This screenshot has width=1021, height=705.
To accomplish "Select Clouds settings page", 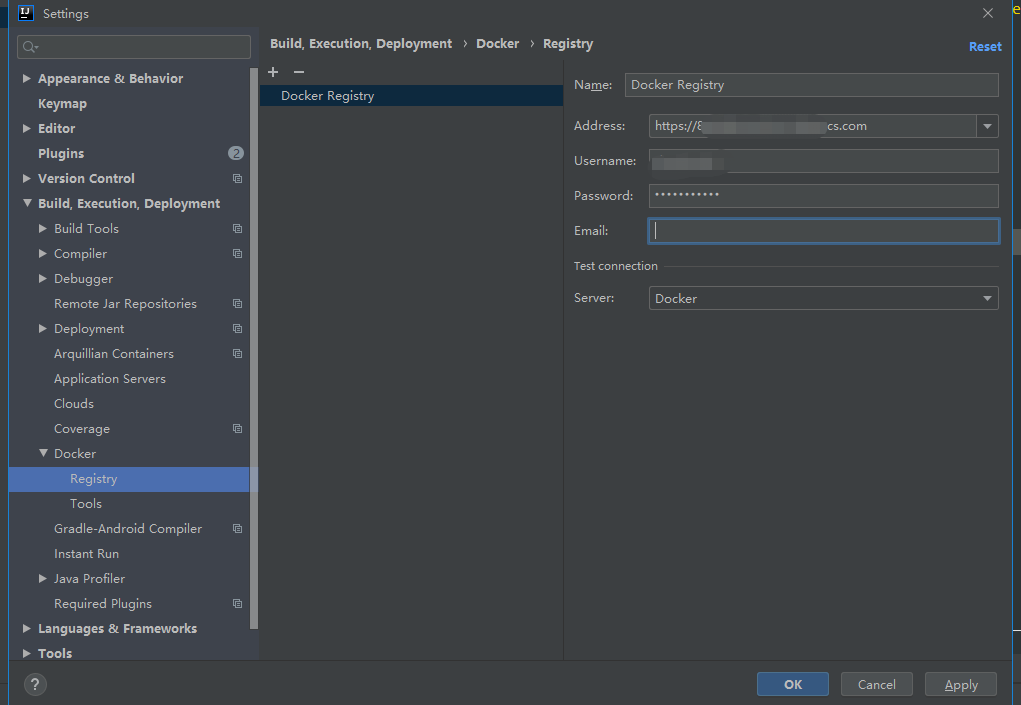I will click(74, 404).
